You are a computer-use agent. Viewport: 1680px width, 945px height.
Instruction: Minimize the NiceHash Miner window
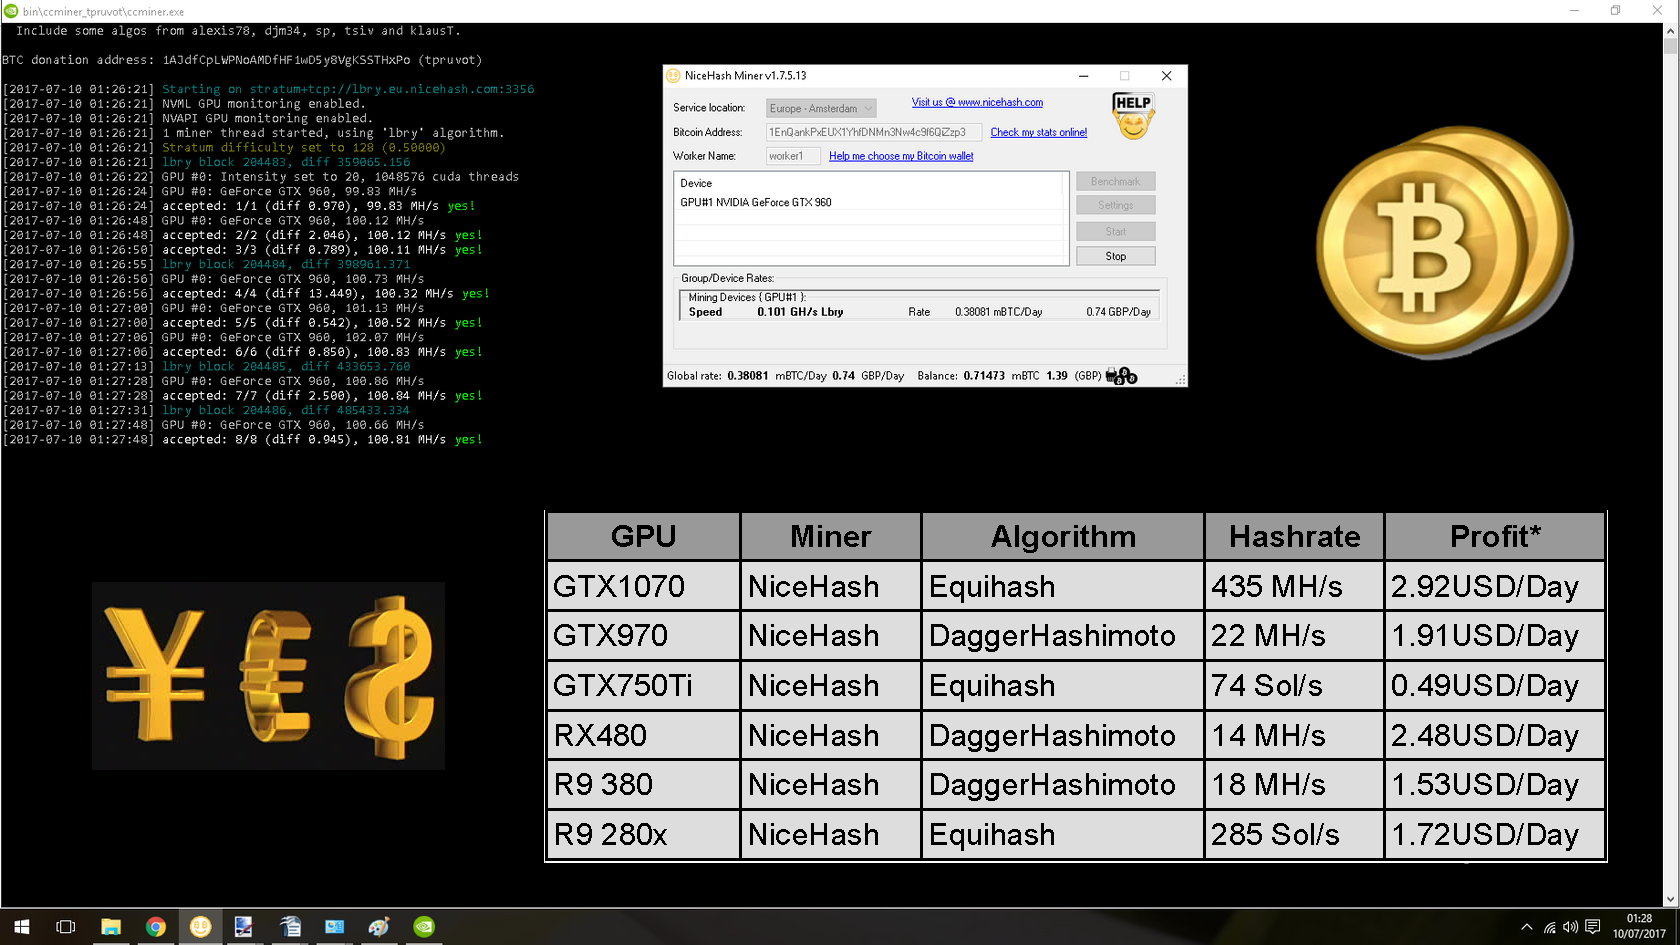[x=1083, y=76]
